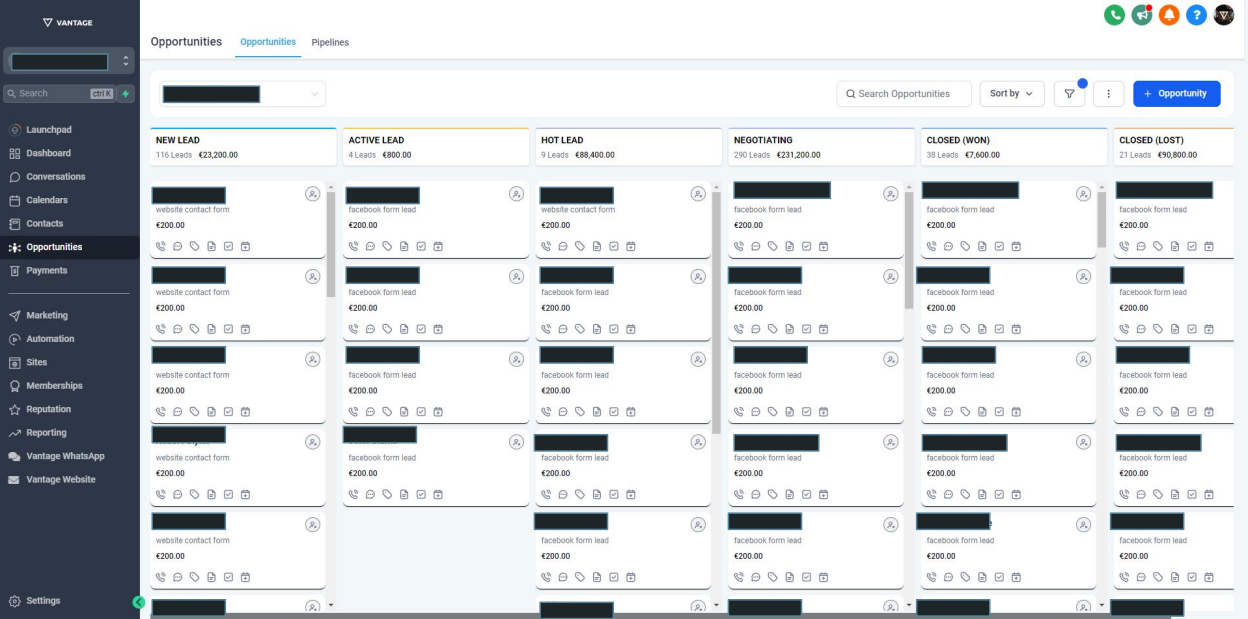The height and width of the screenshot is (619, 1248).
Task: Click the €88,400.00 total under HOT LEAD
Action: (x=595, y=156)
